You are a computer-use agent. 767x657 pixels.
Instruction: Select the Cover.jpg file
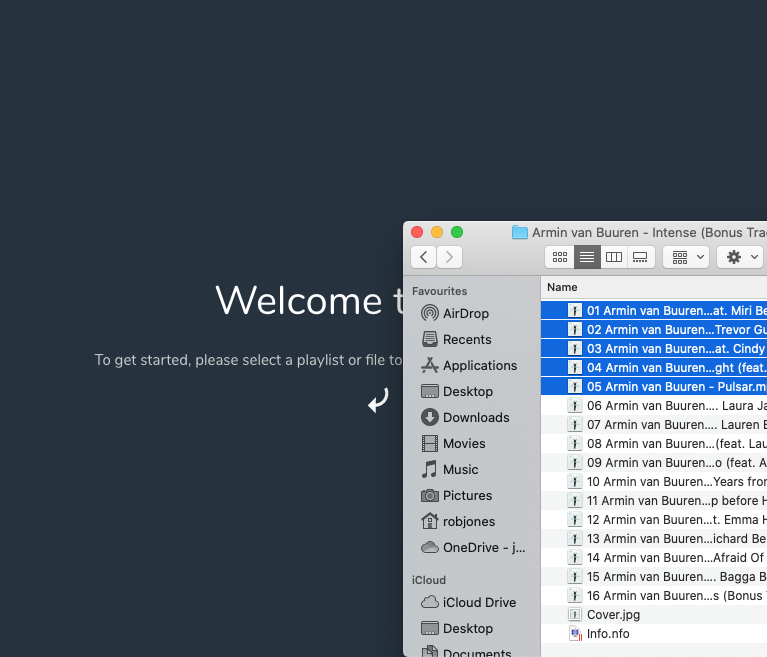[x=613, y=614]
